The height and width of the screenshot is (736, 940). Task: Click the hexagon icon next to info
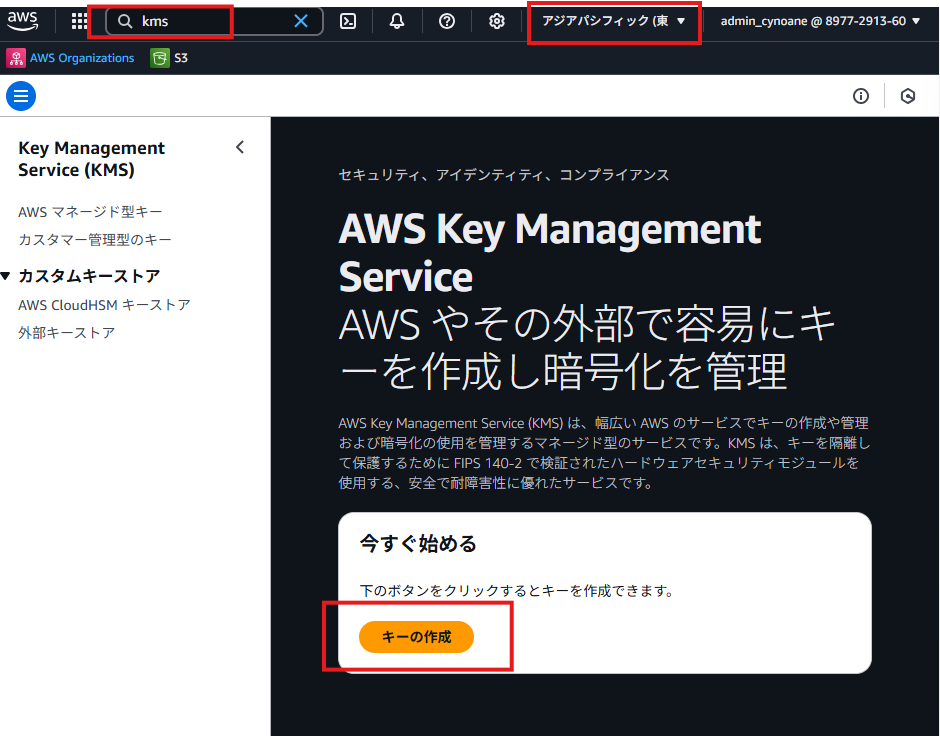908,96
